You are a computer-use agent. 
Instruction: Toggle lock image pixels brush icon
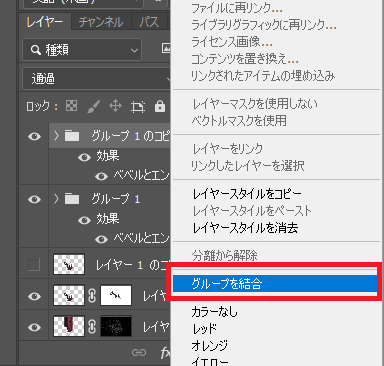[x=94, y=106]
